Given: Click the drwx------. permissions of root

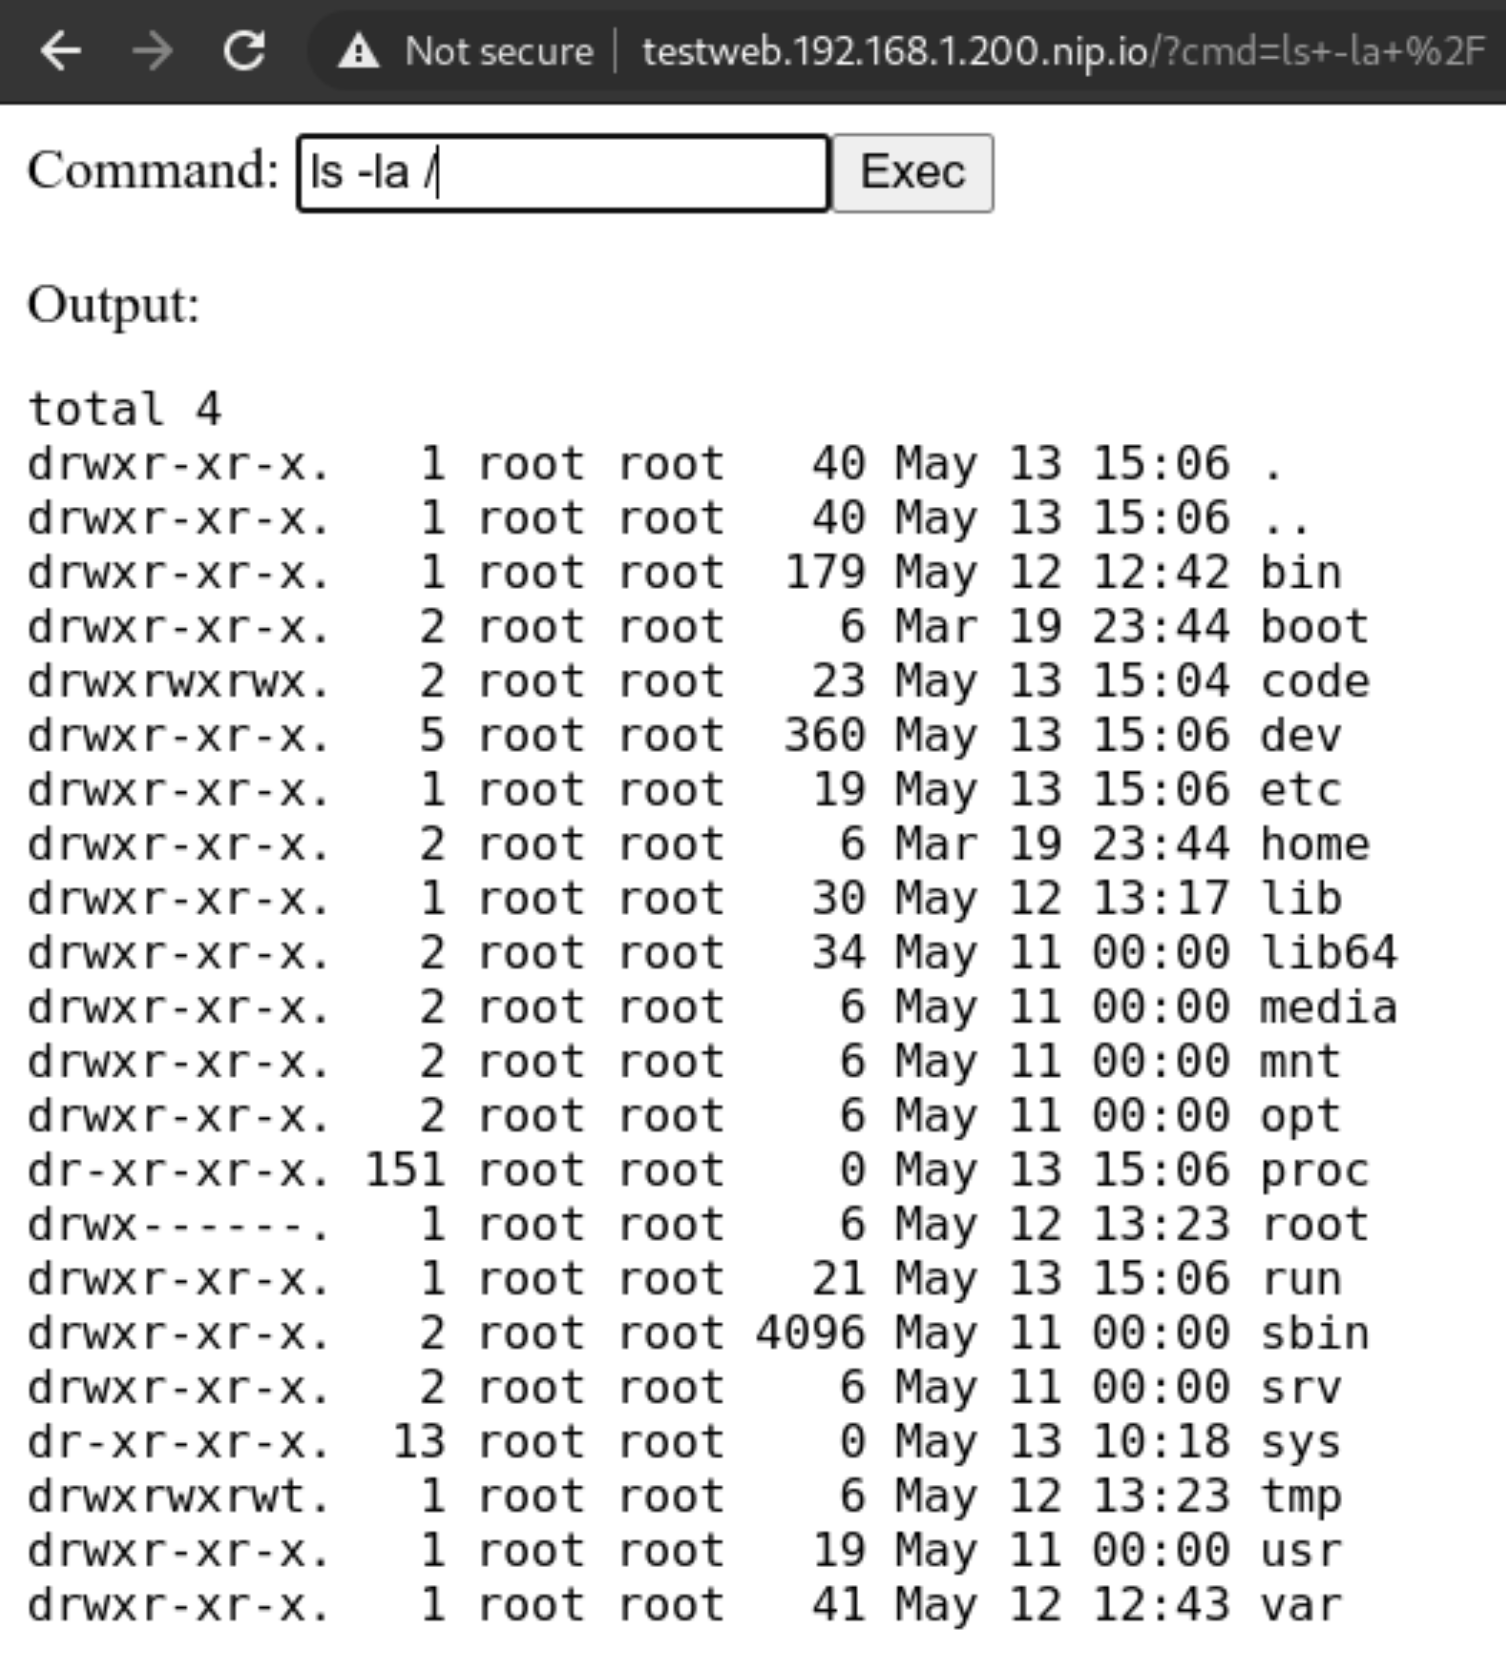Looking at the screenshot, I should [178, 1224].
